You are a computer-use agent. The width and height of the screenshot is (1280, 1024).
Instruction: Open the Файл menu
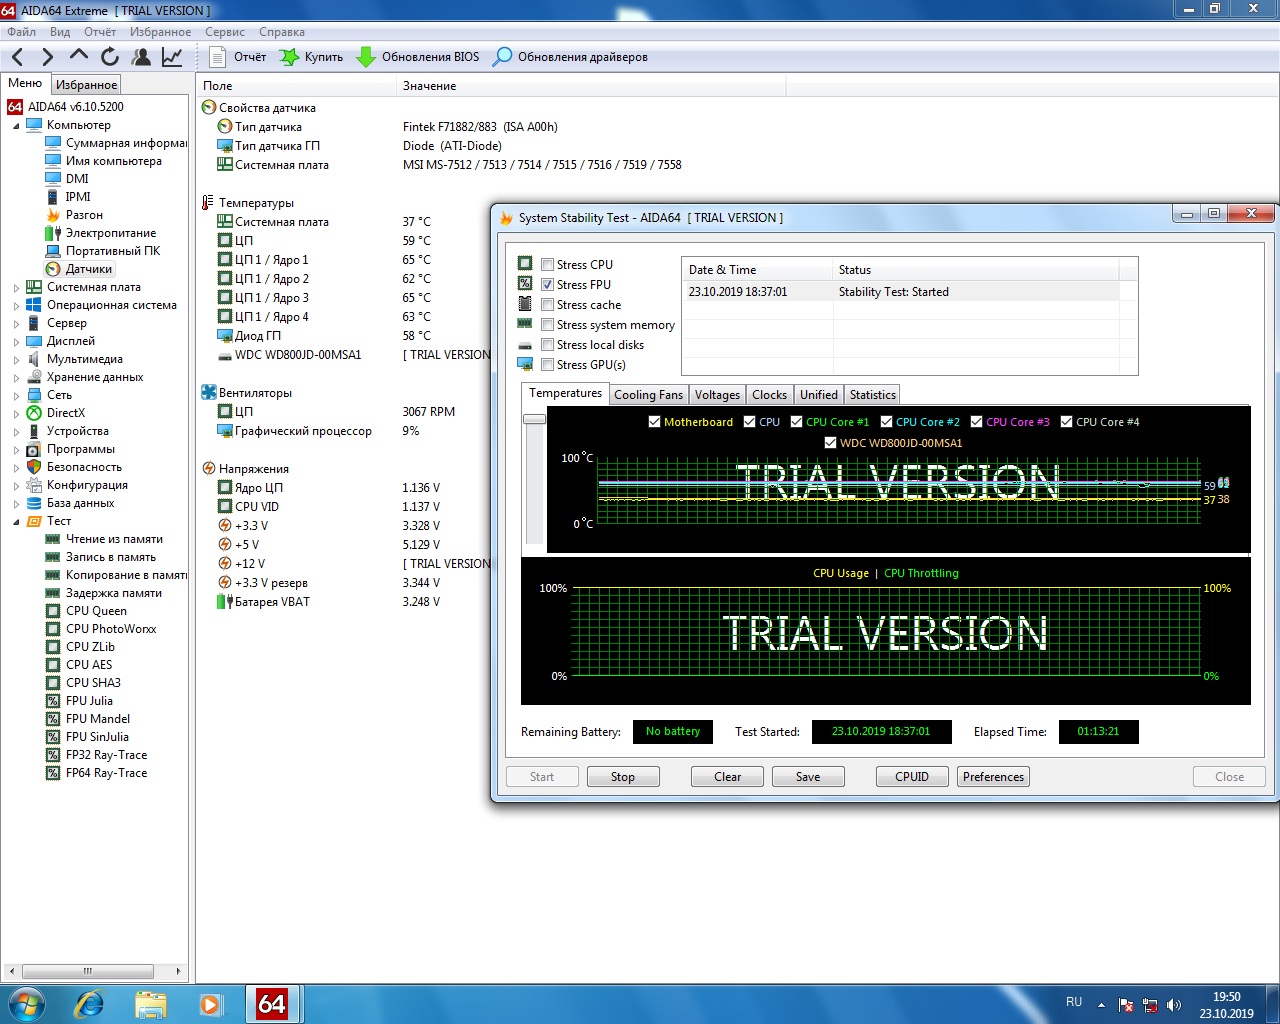pyautogui.click(x=21, y=32)
